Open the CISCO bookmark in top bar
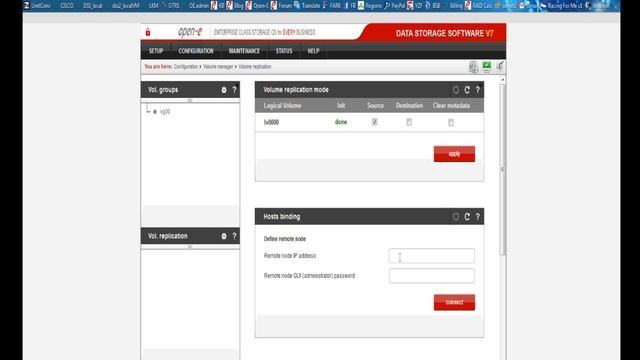 (67, 6)
